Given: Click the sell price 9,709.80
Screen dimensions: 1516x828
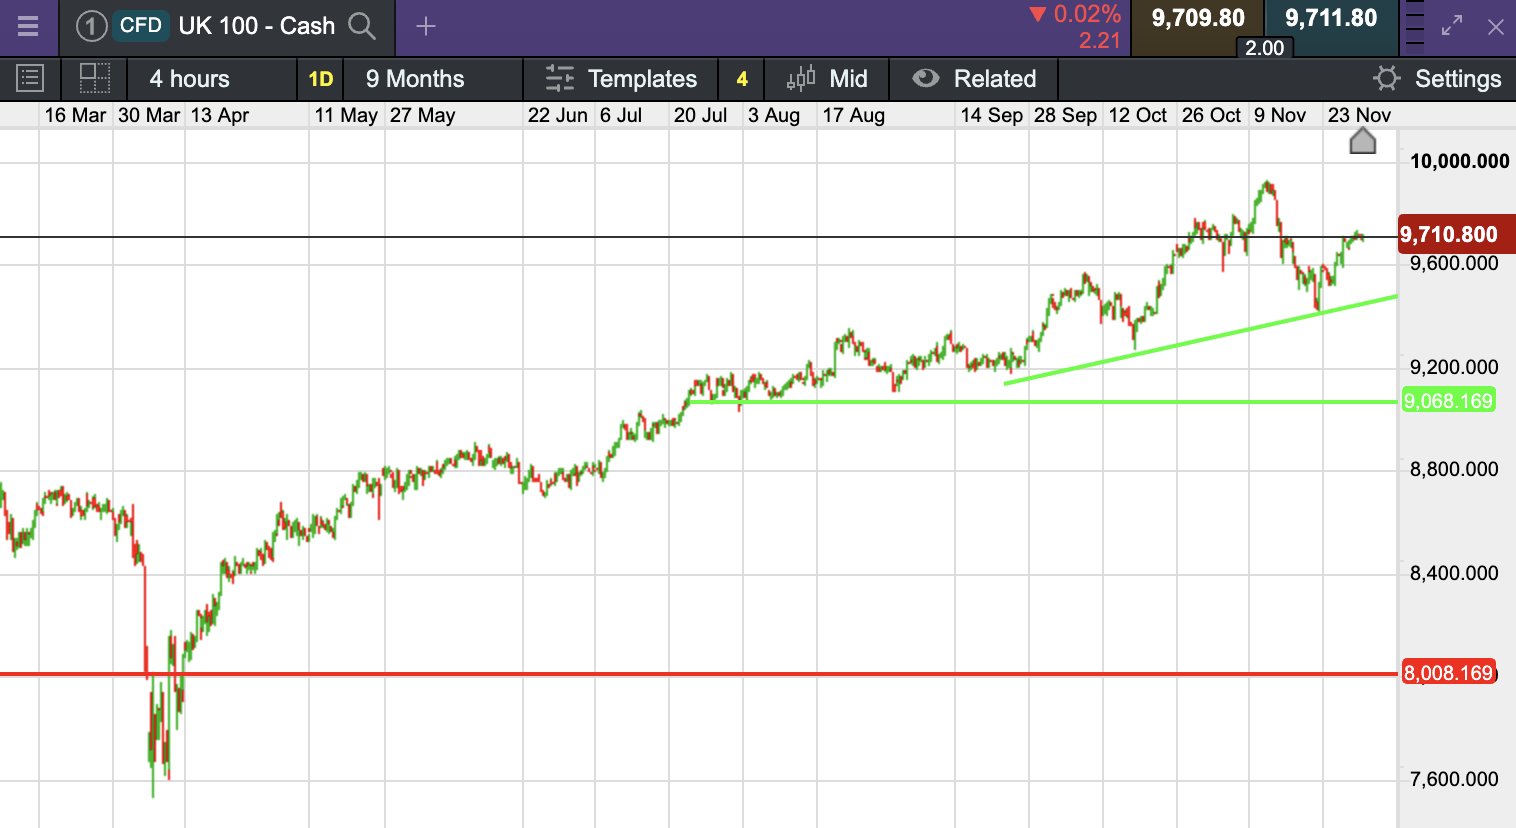Looking at the screenshot, I should (1198, 18).
